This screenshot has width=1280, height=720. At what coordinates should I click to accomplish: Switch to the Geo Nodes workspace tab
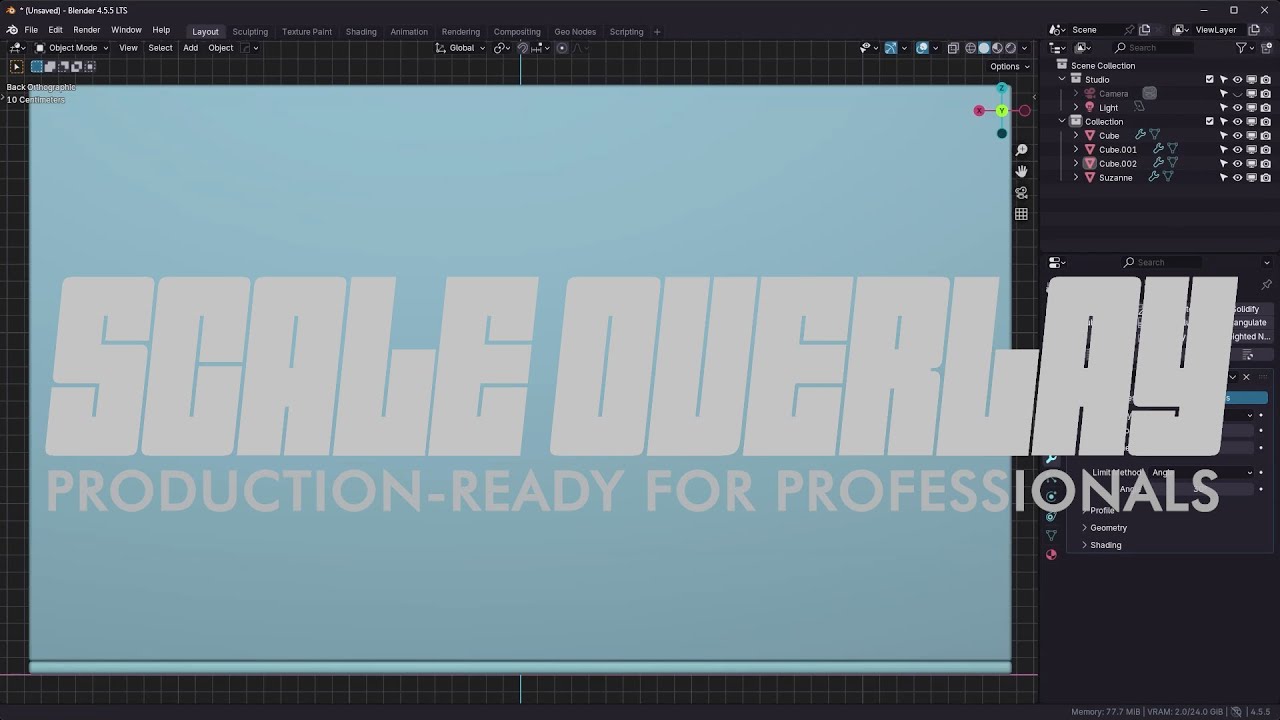click(x=575, y=32)
